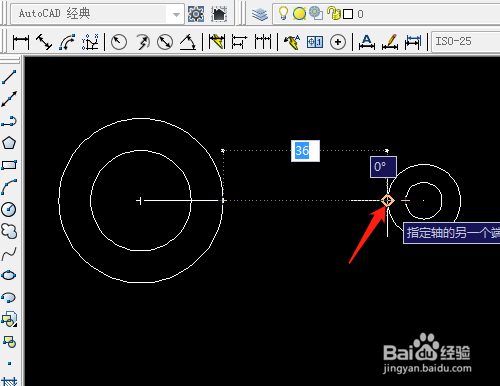The width and height of the screenshot is (500, 386).
Task: Open the ISO-25 dimension style dropdown
Action: pyautogui.click(x=466, y=42)
